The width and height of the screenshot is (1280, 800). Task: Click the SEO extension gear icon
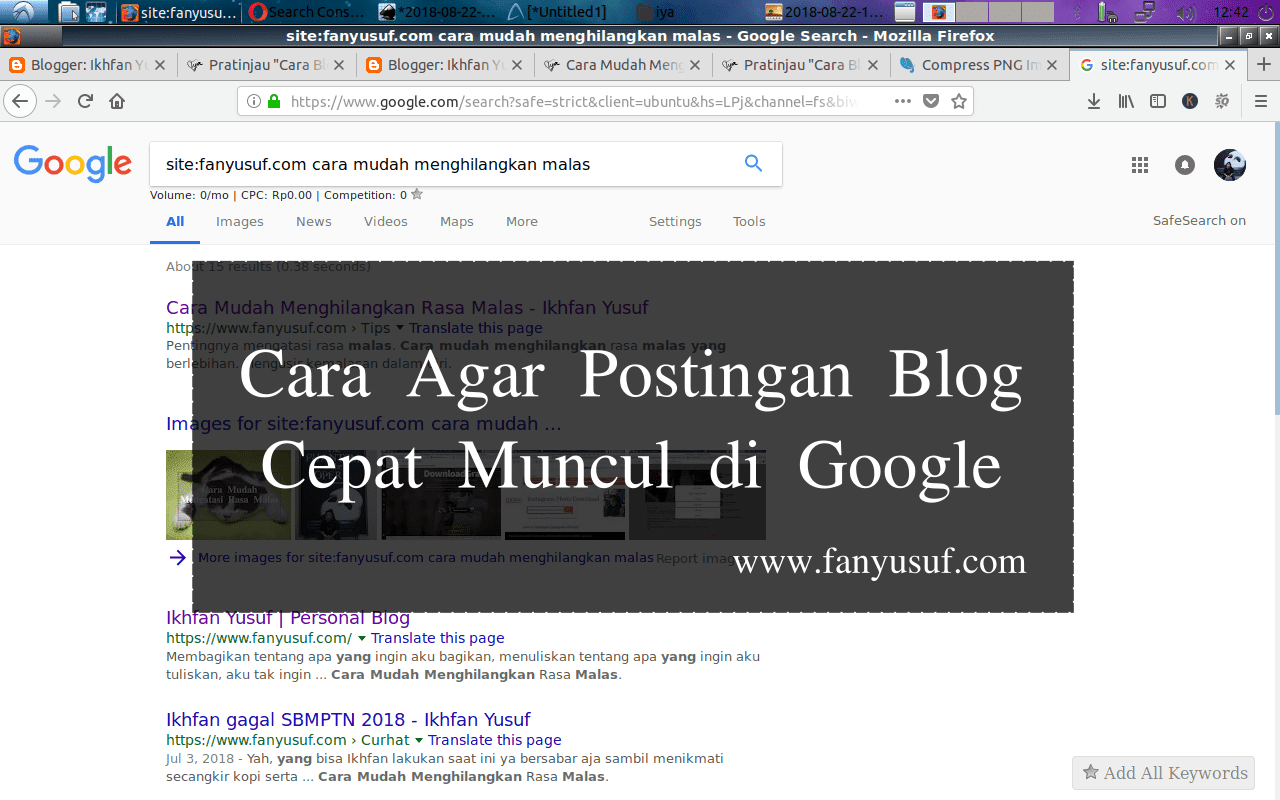pyautogui.click(x=1222, y=101)
